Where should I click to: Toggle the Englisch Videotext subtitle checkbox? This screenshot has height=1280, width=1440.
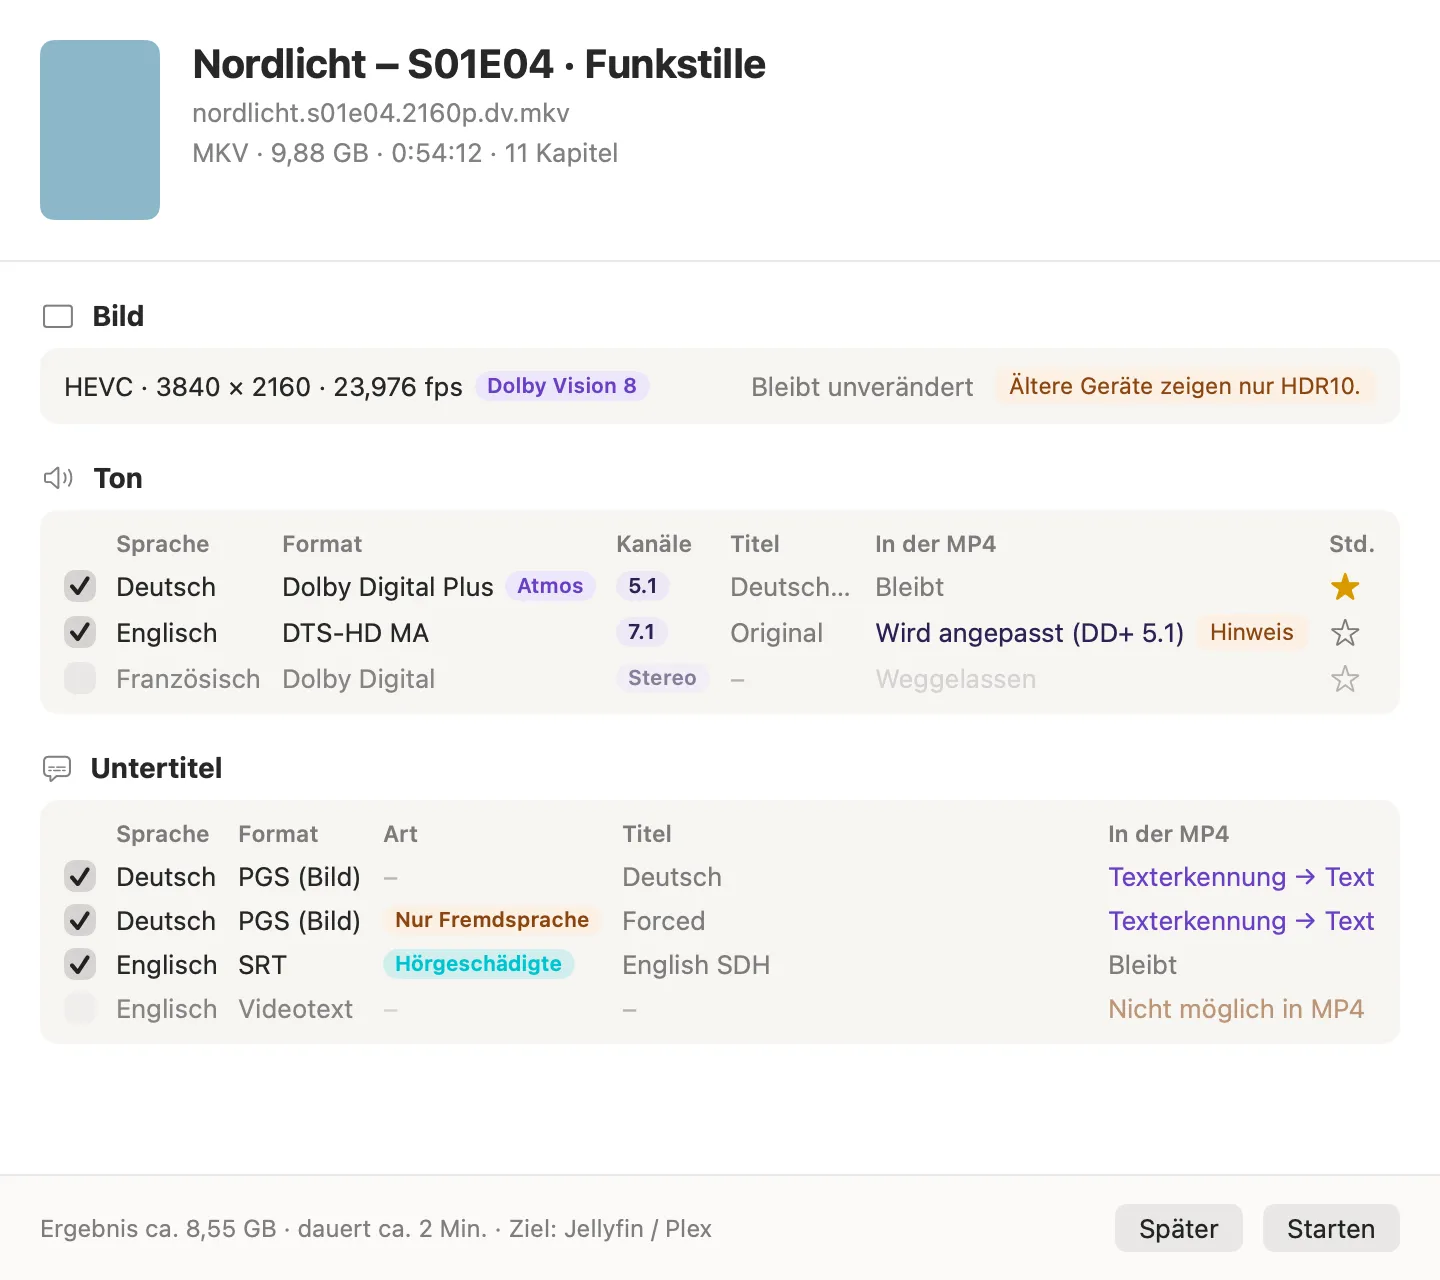(x=80, y=1008)
